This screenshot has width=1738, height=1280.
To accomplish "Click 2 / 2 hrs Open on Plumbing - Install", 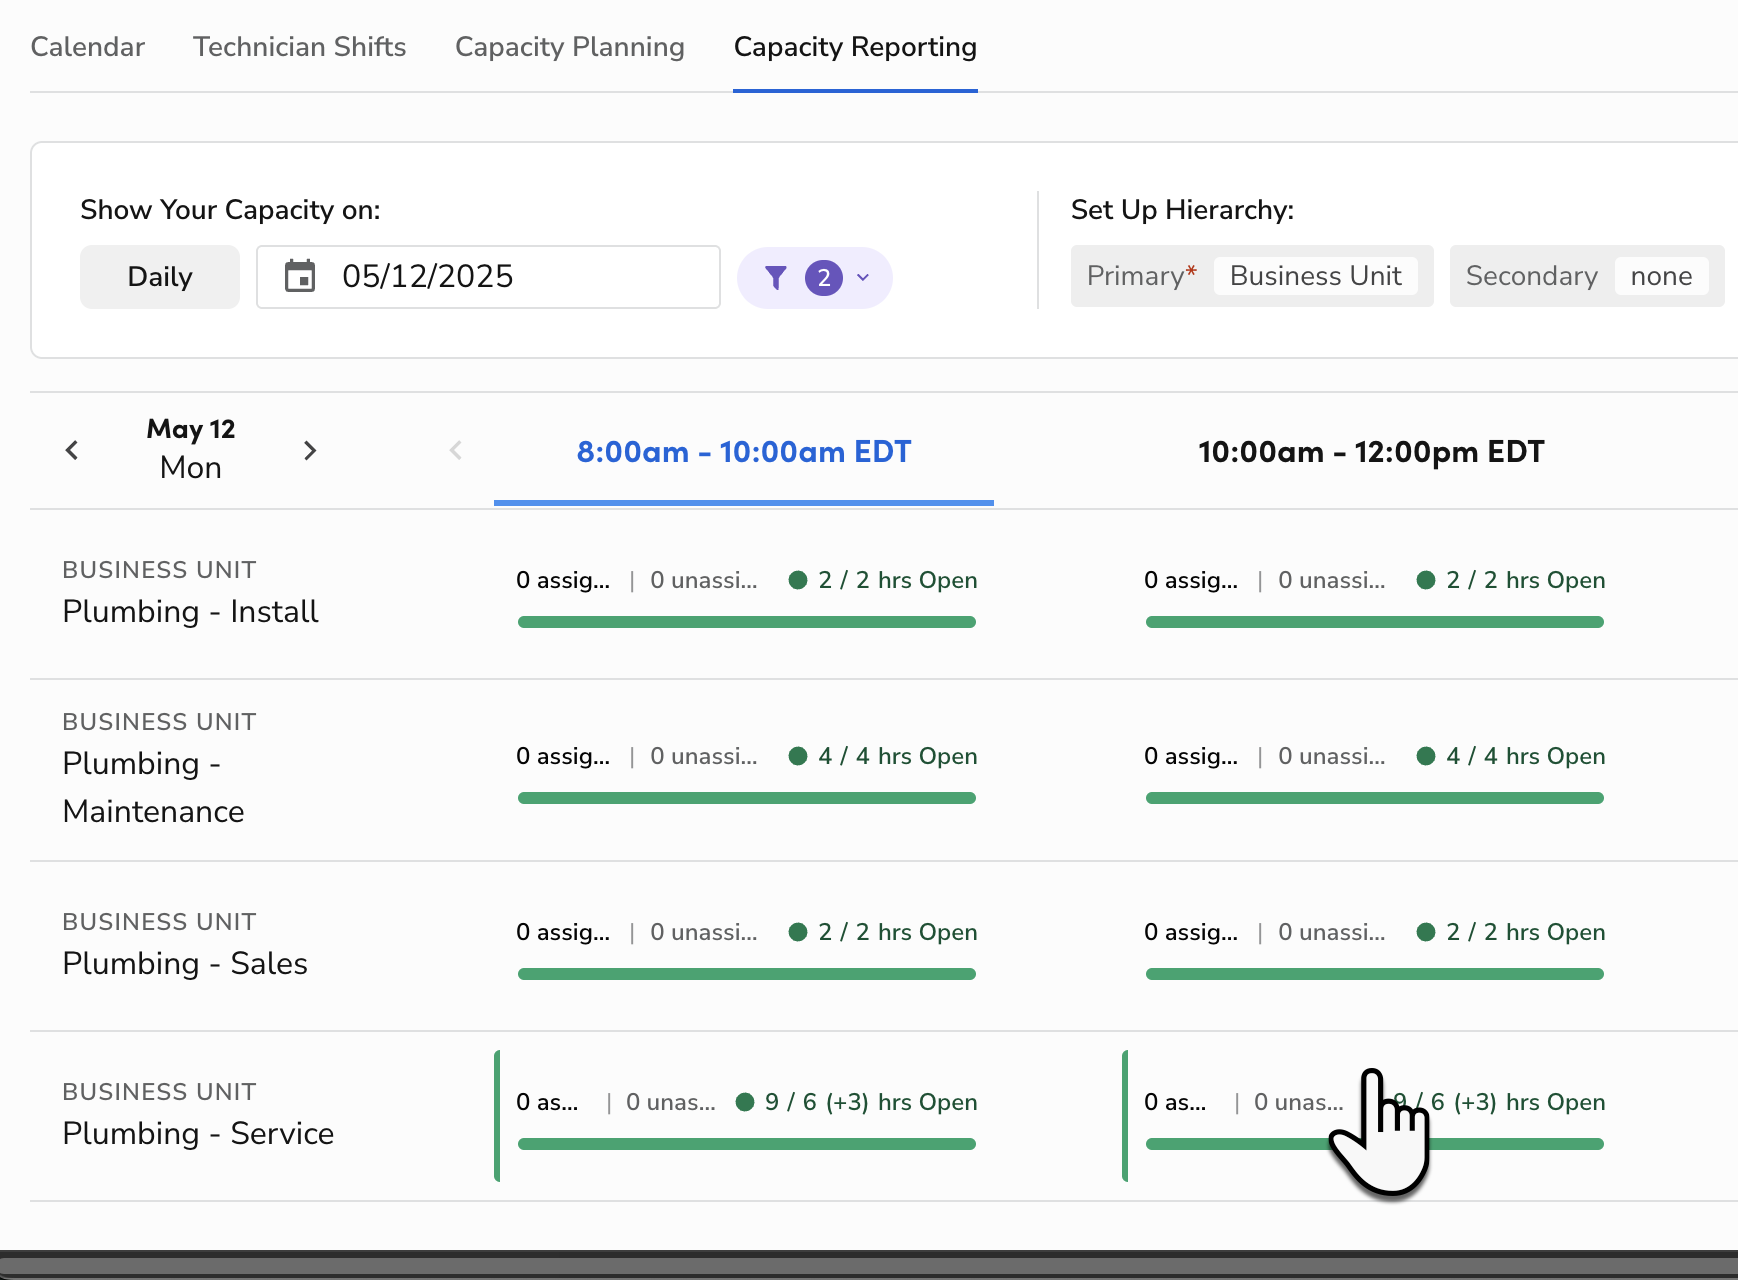I will pos(897,580).
